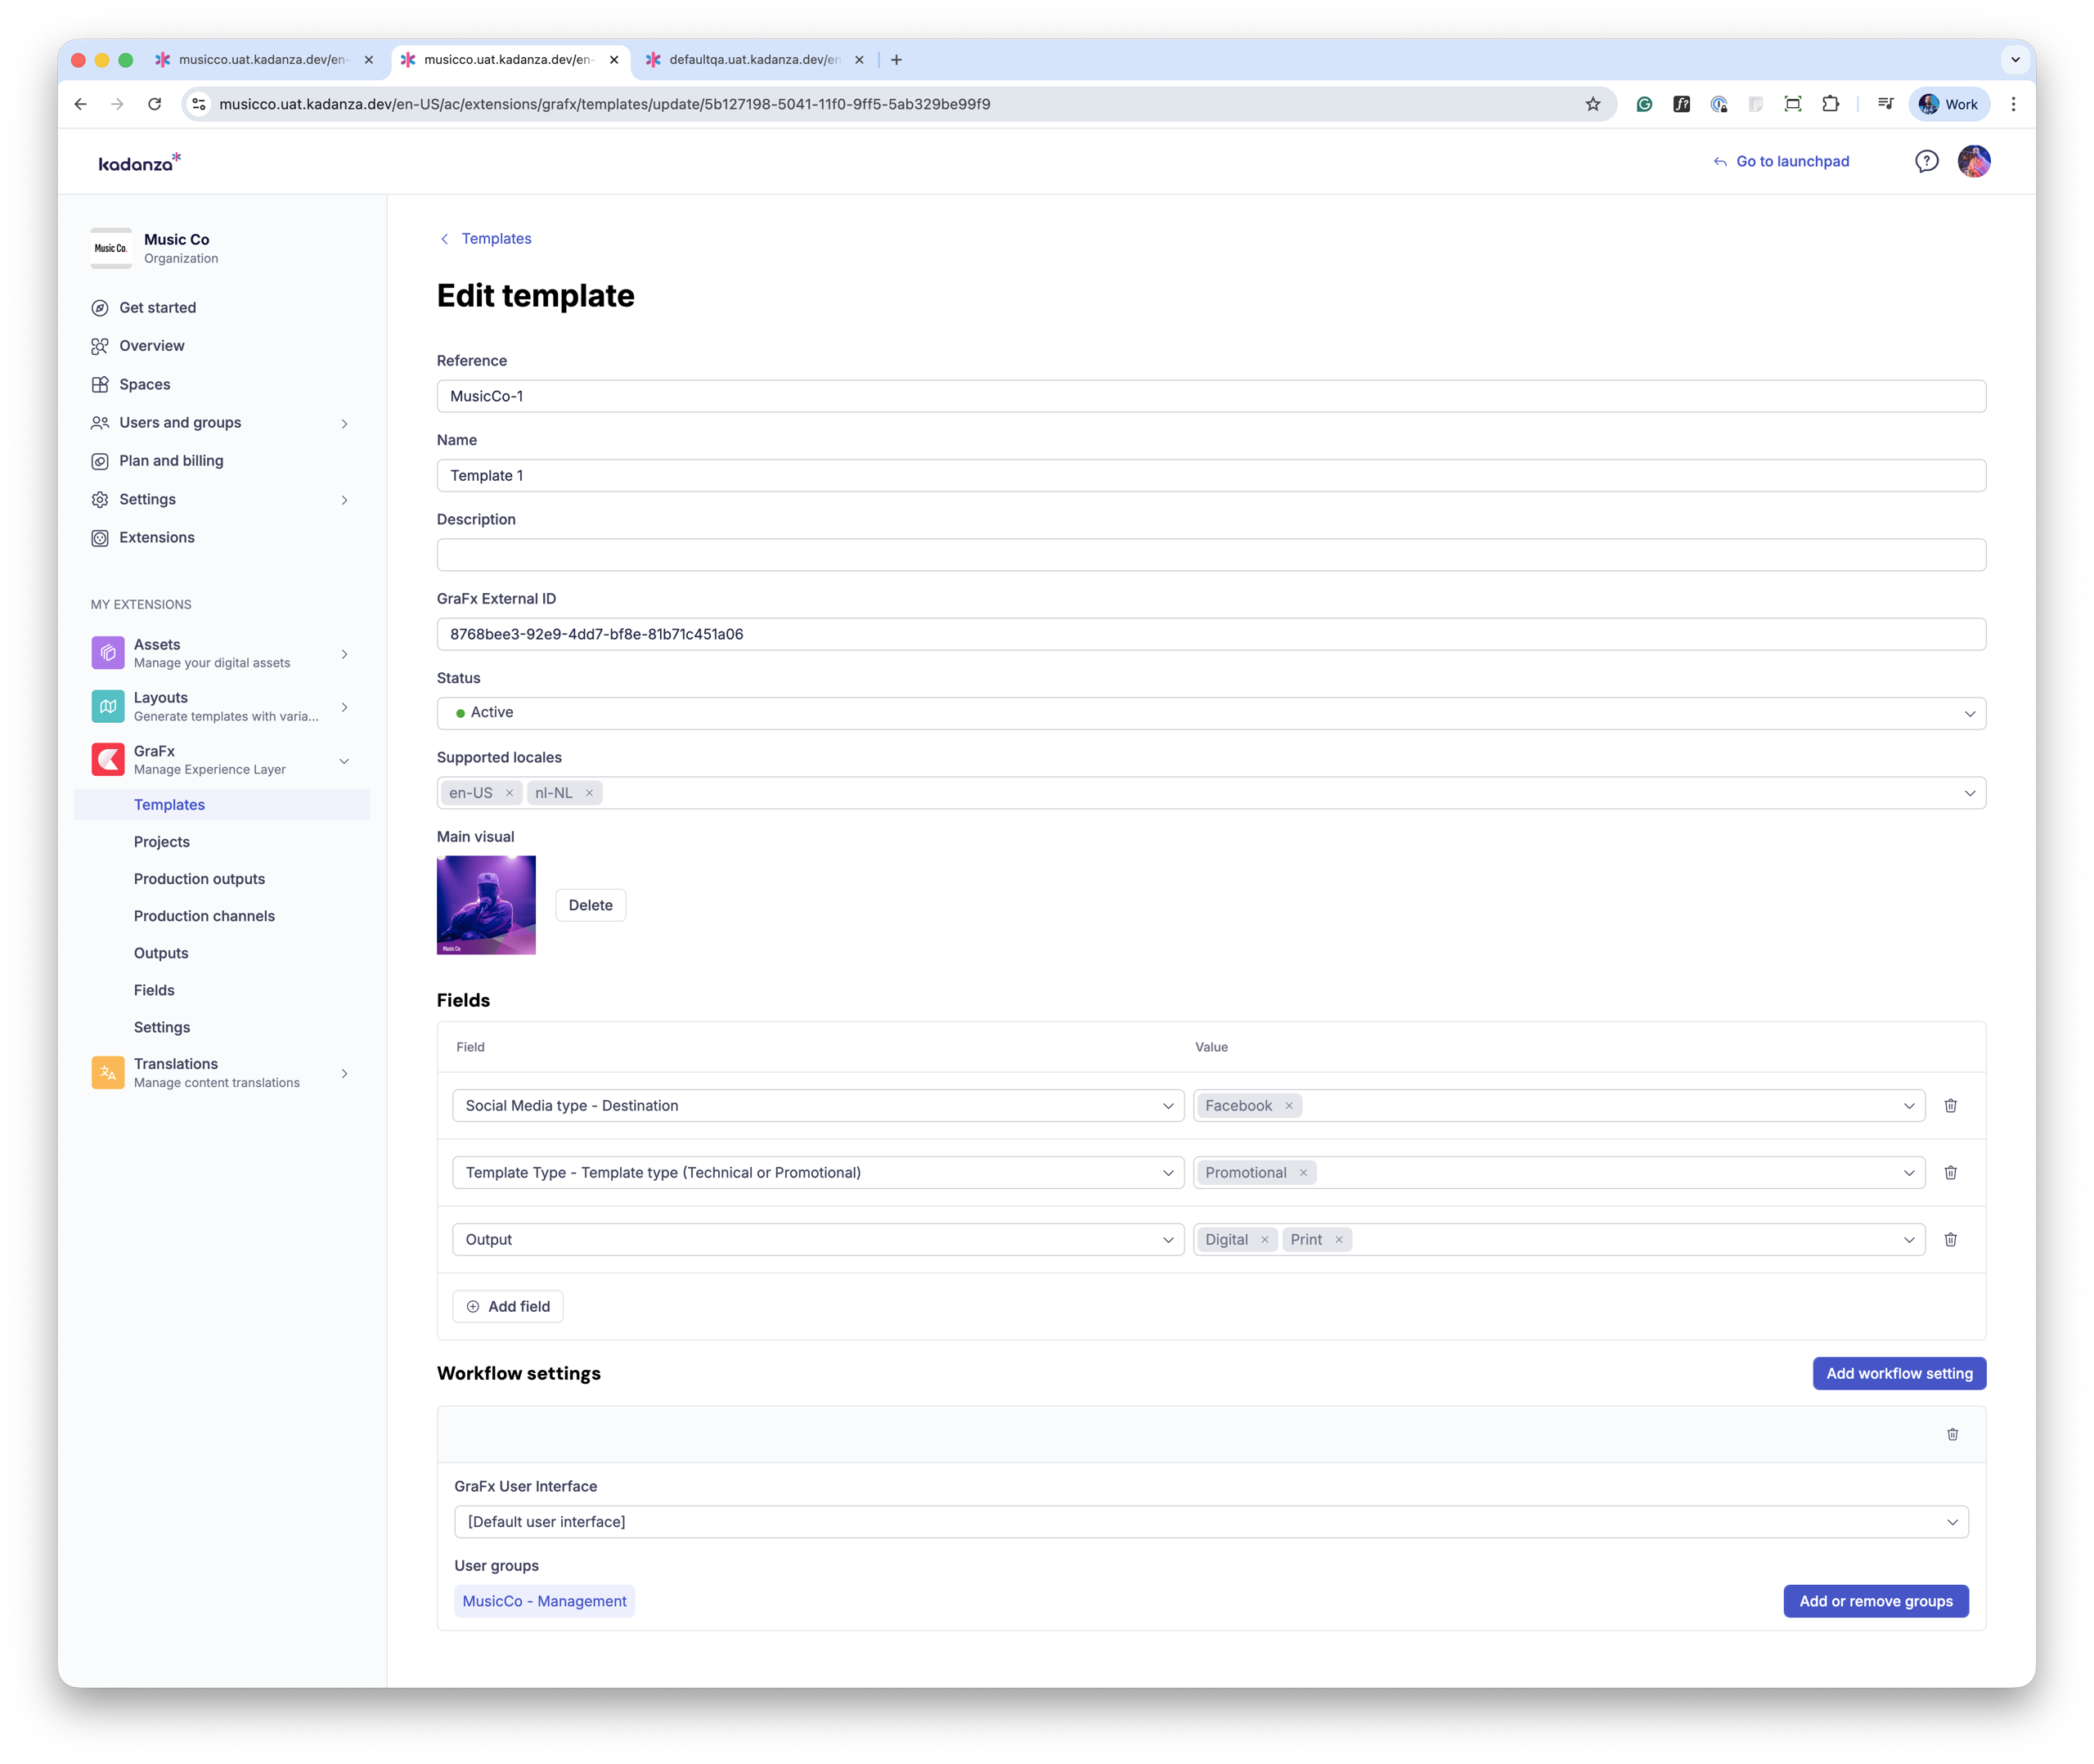Open the GraFx User Interface dropdown
Screen dimensions: 2094x1764
click(x=1210, y=1521)
